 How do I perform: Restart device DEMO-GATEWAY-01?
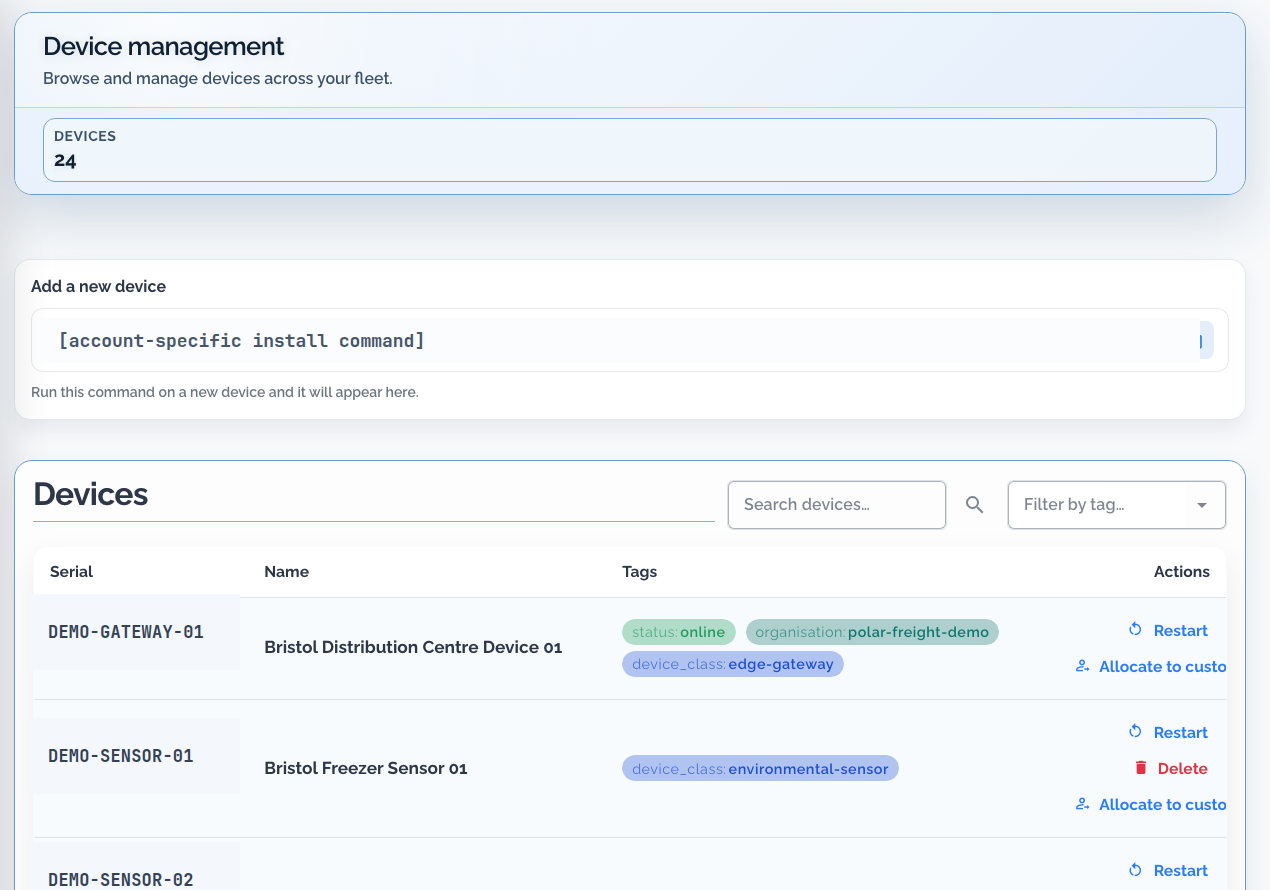point(1168,630)
